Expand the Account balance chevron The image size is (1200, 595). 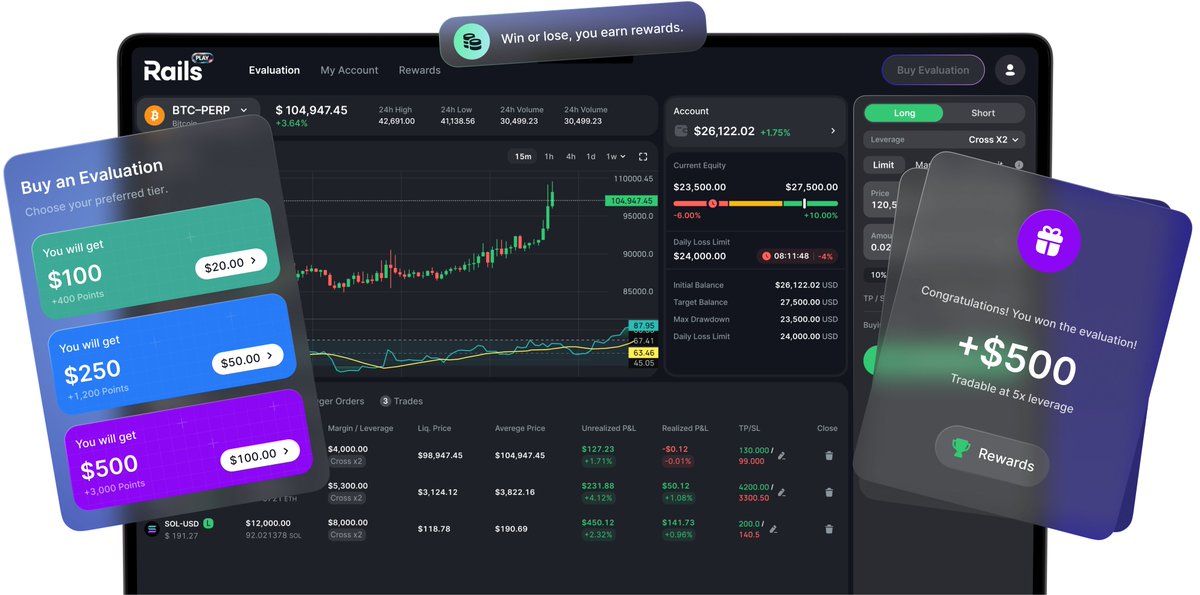click(833, 131)
